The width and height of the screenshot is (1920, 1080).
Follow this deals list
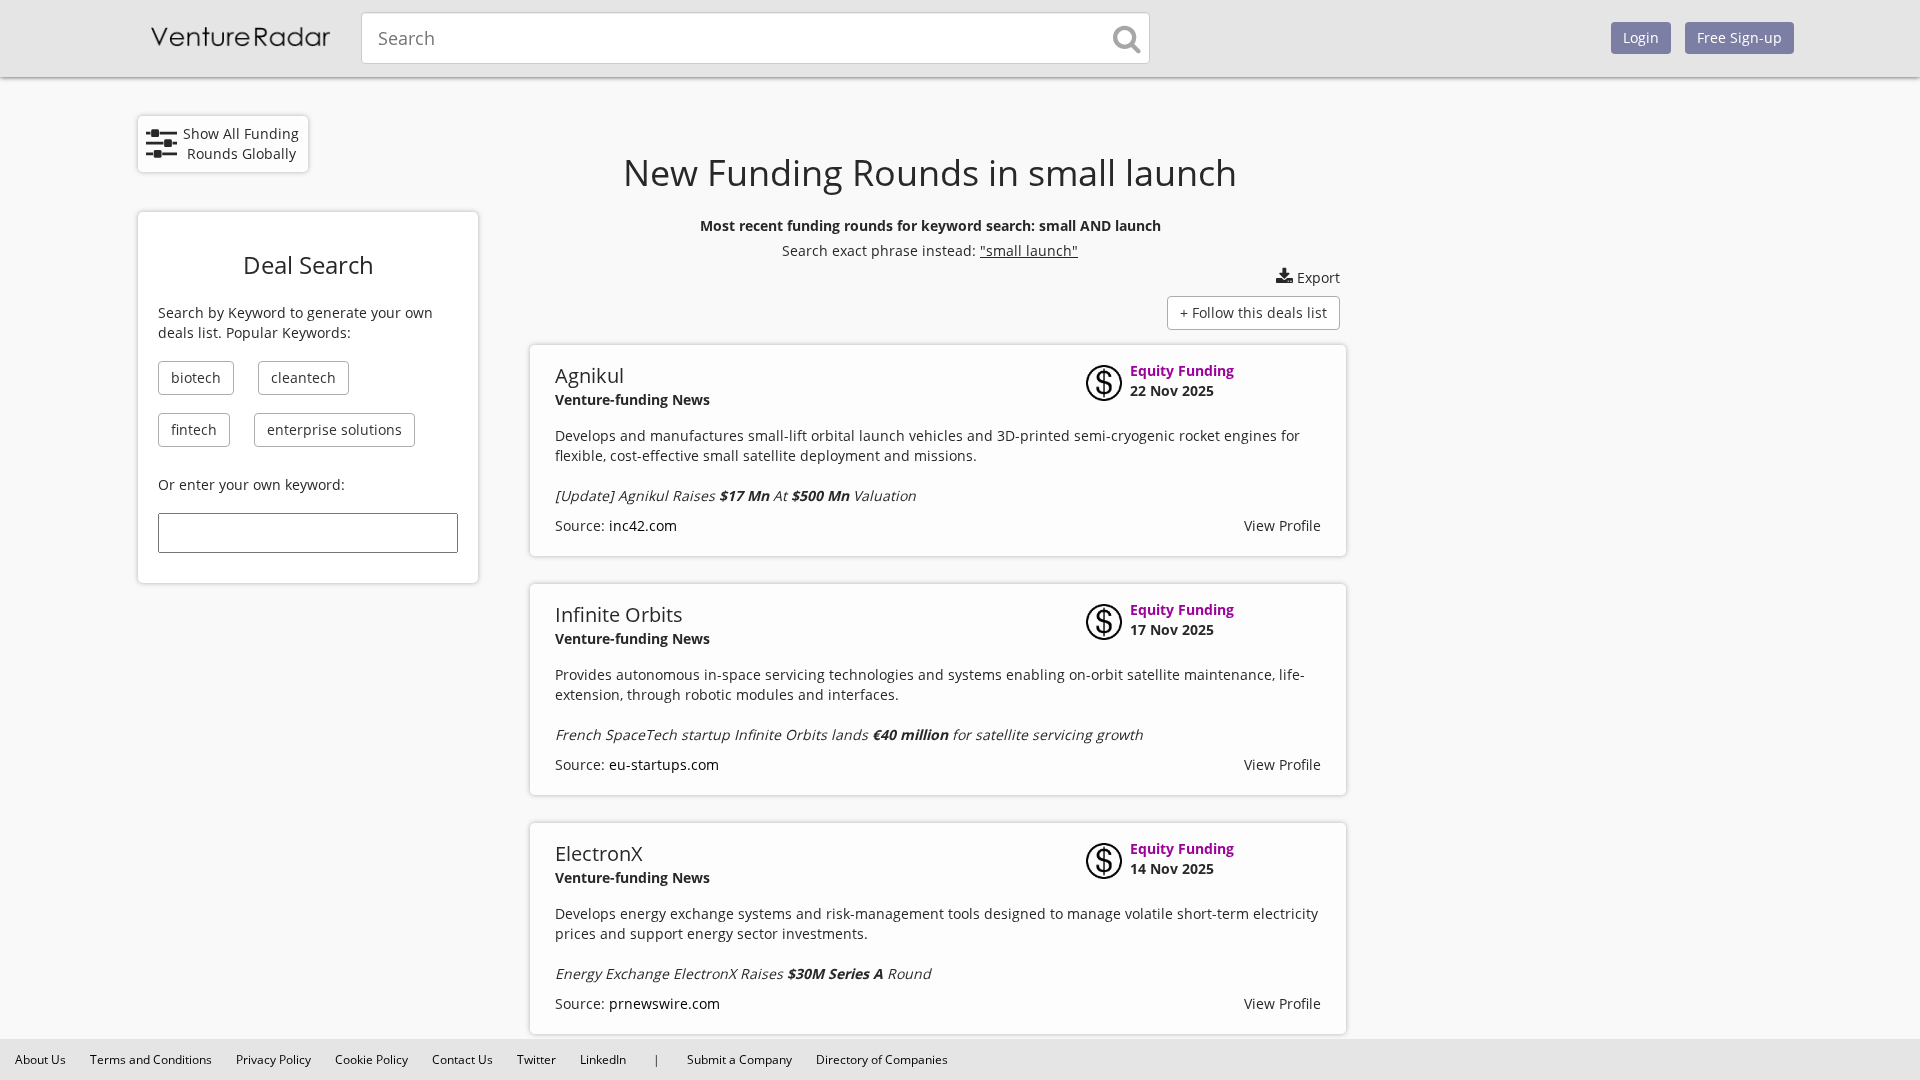1253,313
